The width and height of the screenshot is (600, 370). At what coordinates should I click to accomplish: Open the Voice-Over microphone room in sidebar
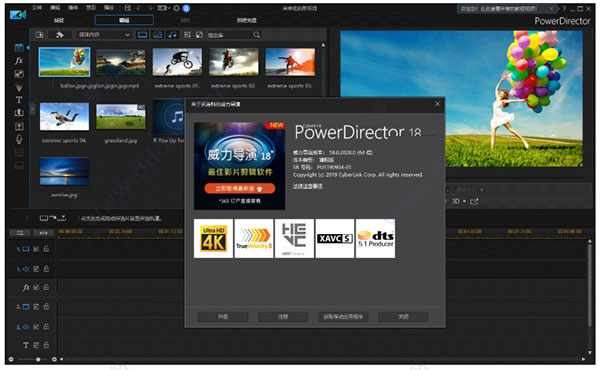point(19,139)
